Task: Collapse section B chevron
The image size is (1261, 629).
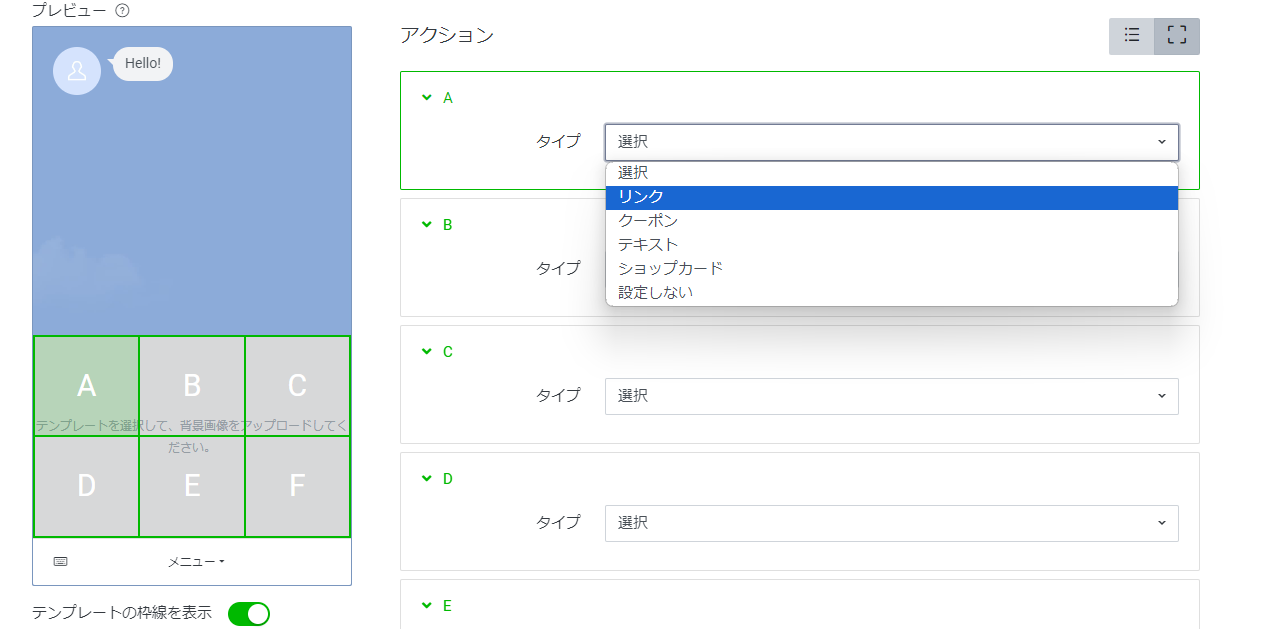Action: [427, 225]
